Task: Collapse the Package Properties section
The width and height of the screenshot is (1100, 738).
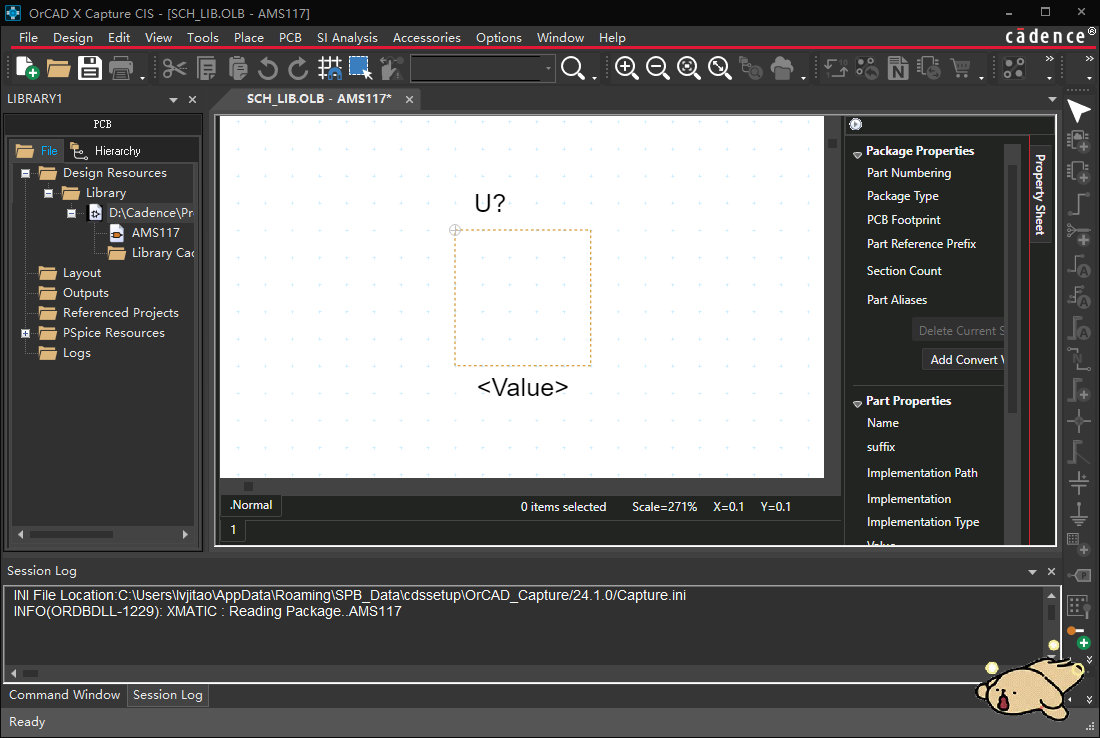Action: pos(857,154)
